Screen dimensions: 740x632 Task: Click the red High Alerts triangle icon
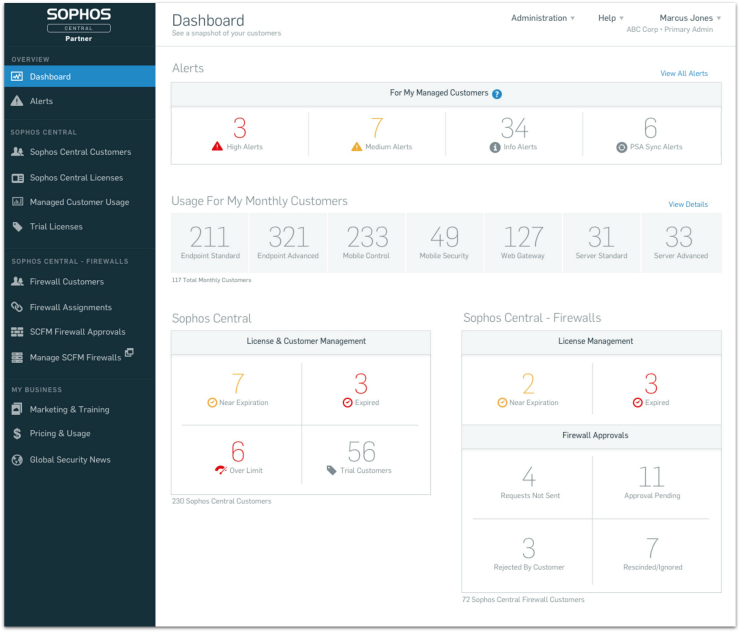[217, 146]
